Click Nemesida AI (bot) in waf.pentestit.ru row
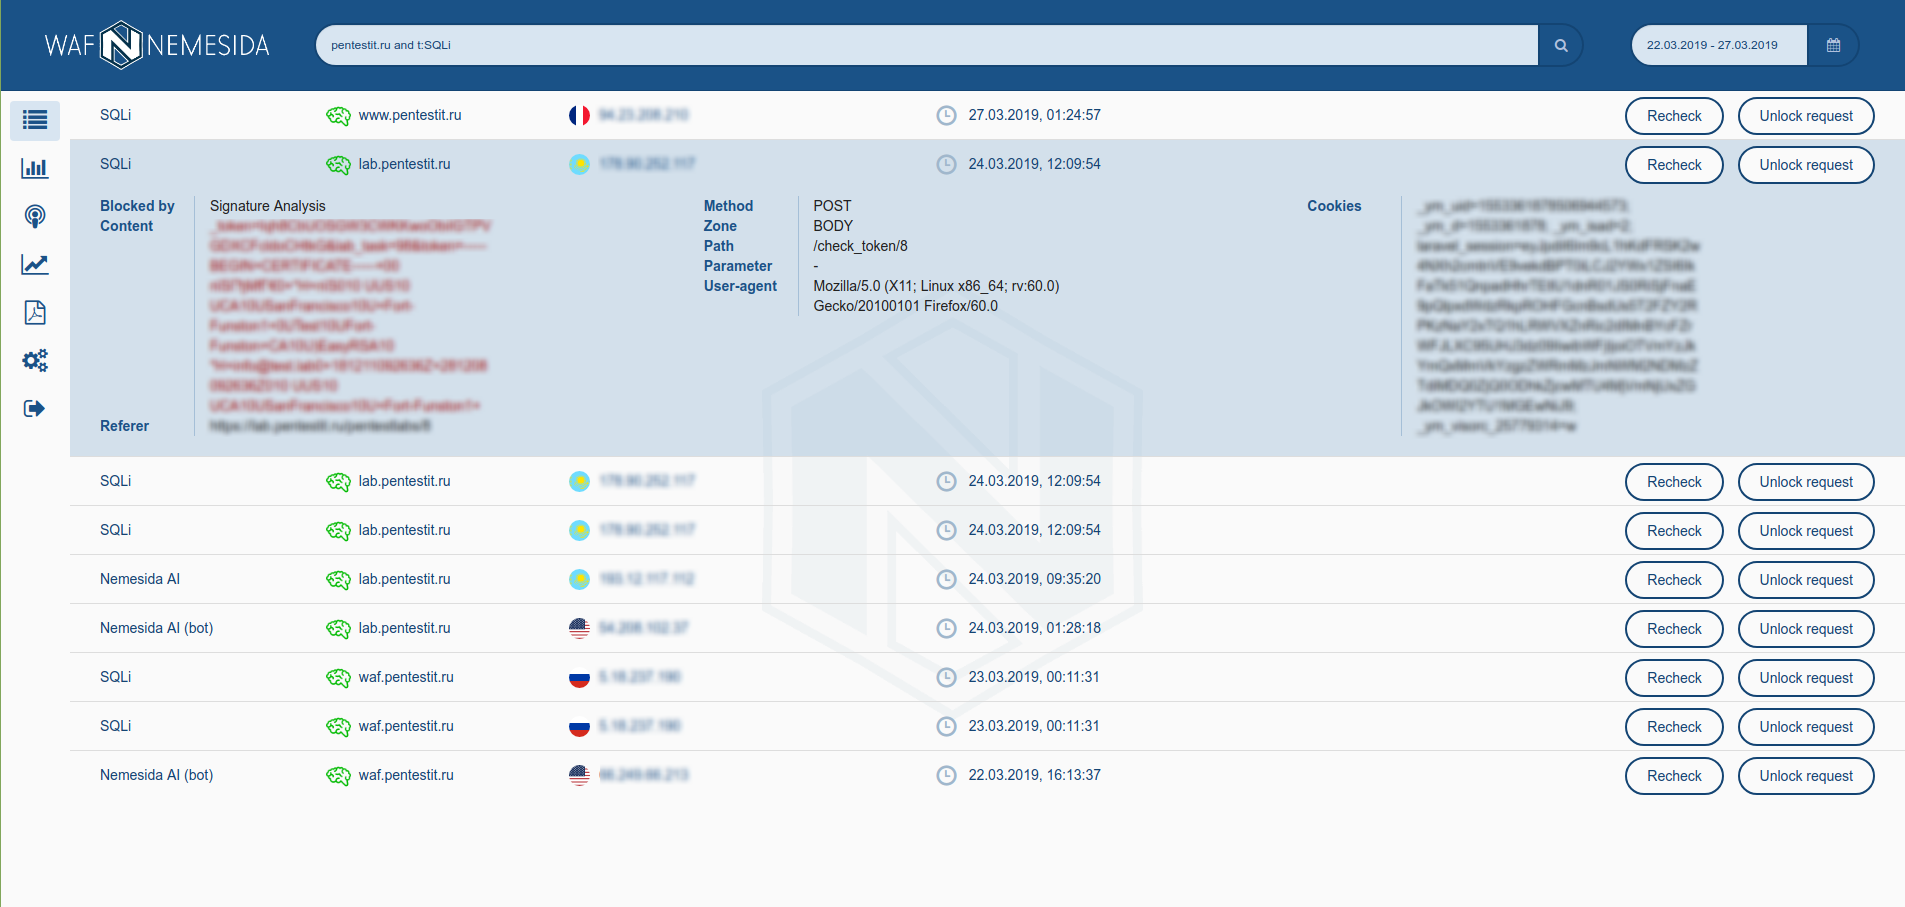The width and height of the screenshot is (1905, 907). click(x=157, y=775)
